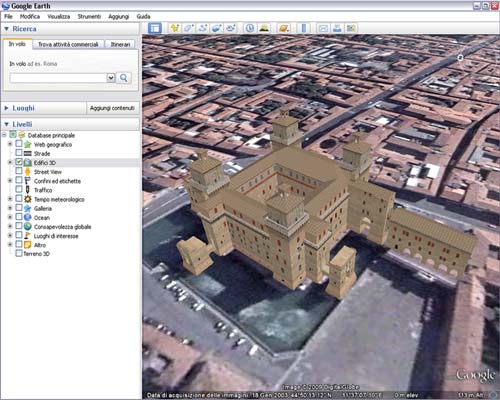Open the Modifica menu
The image size is (500, 400).
pyautogui.click(x=30, y=16)
